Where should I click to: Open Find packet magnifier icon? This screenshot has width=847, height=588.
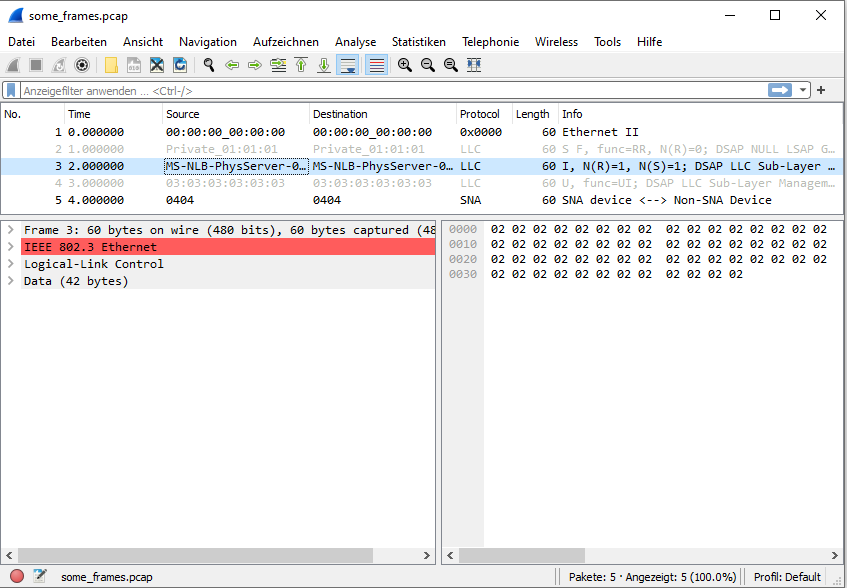[x=209, y=65]
